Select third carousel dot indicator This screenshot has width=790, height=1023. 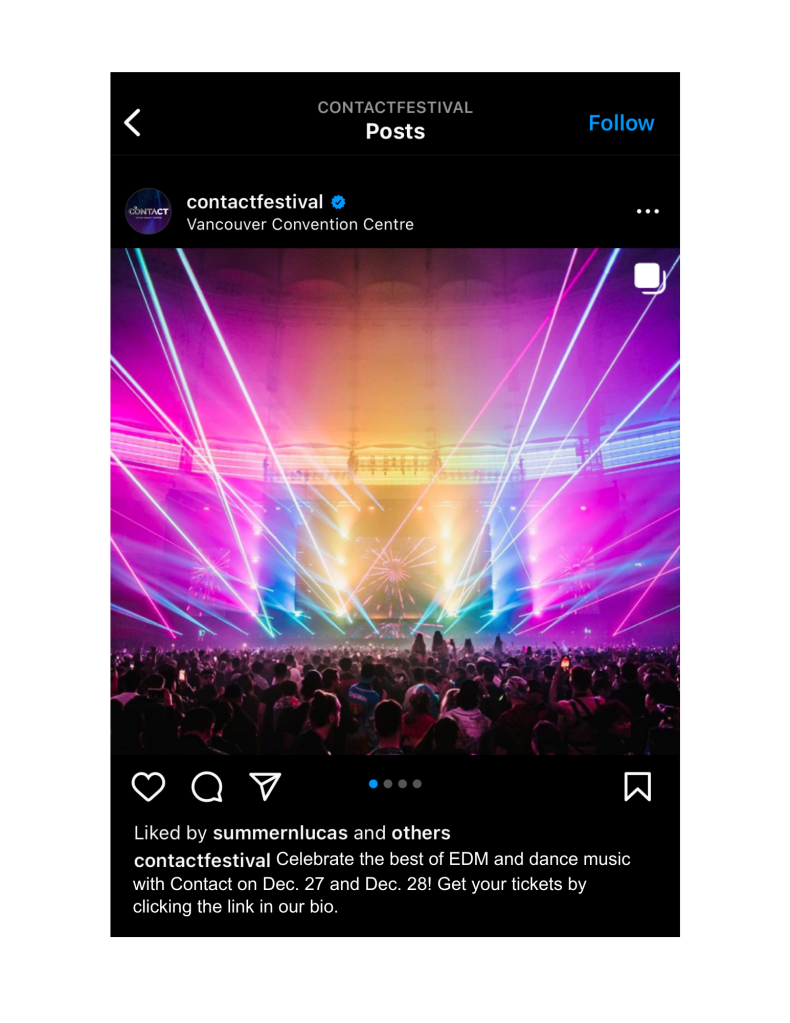[403, 784]
